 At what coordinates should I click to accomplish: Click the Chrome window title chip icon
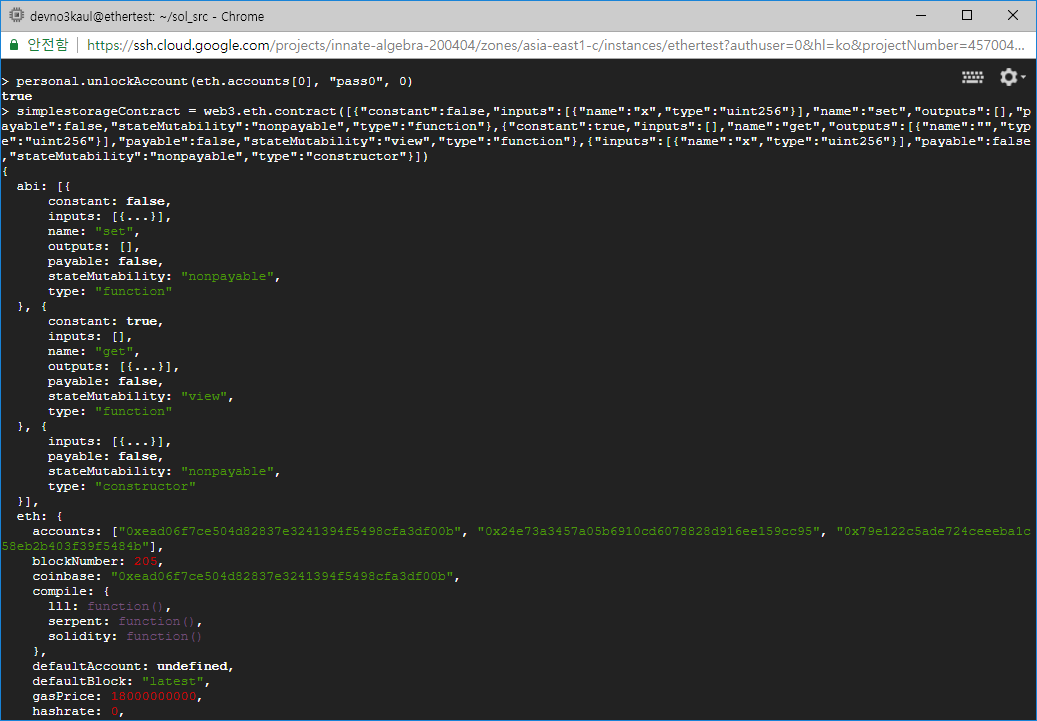tap(16, 15)
